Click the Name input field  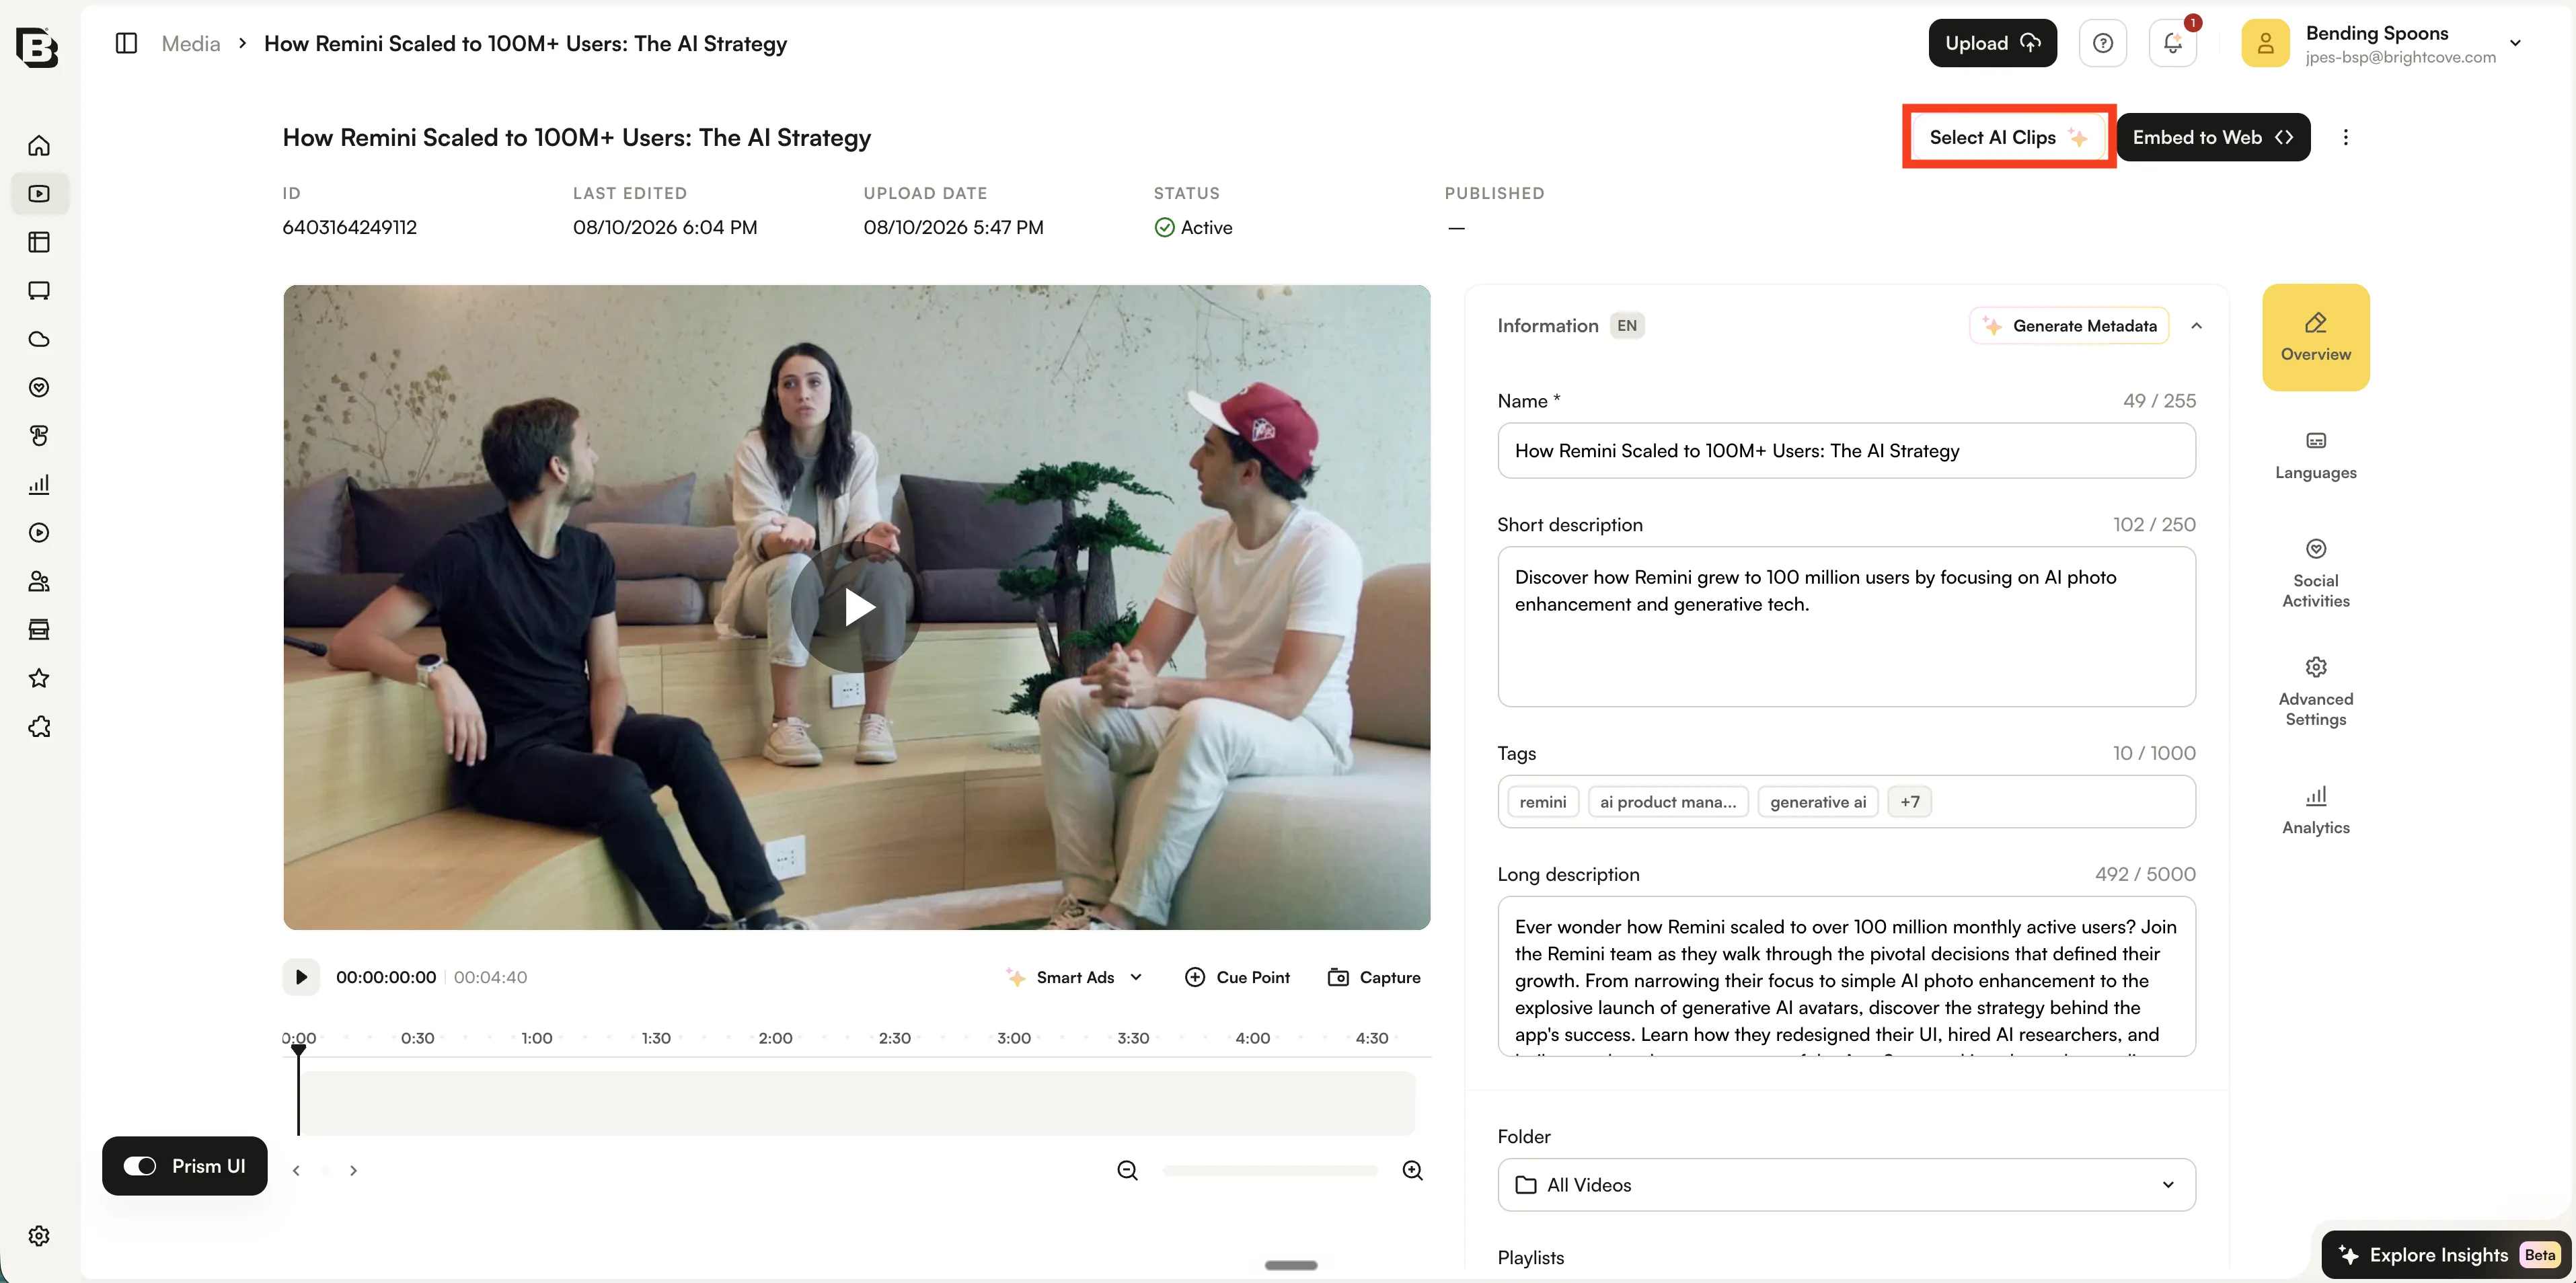coord(1846,451)
